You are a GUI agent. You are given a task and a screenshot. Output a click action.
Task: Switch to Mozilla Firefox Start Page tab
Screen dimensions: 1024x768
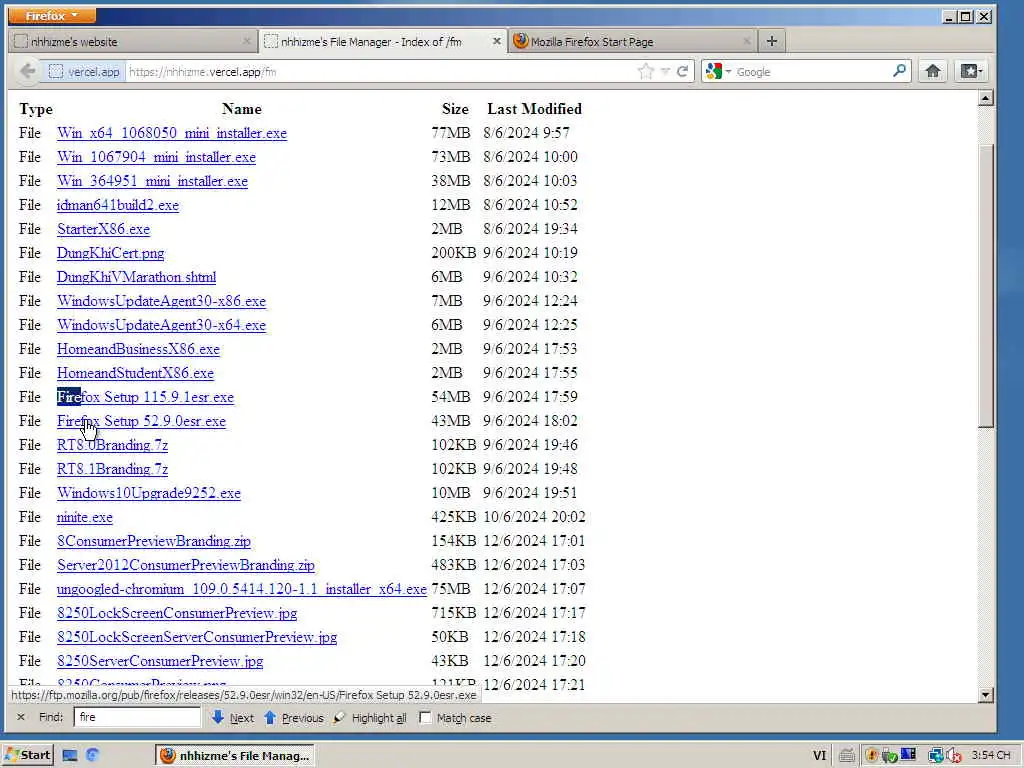(631, 41)
